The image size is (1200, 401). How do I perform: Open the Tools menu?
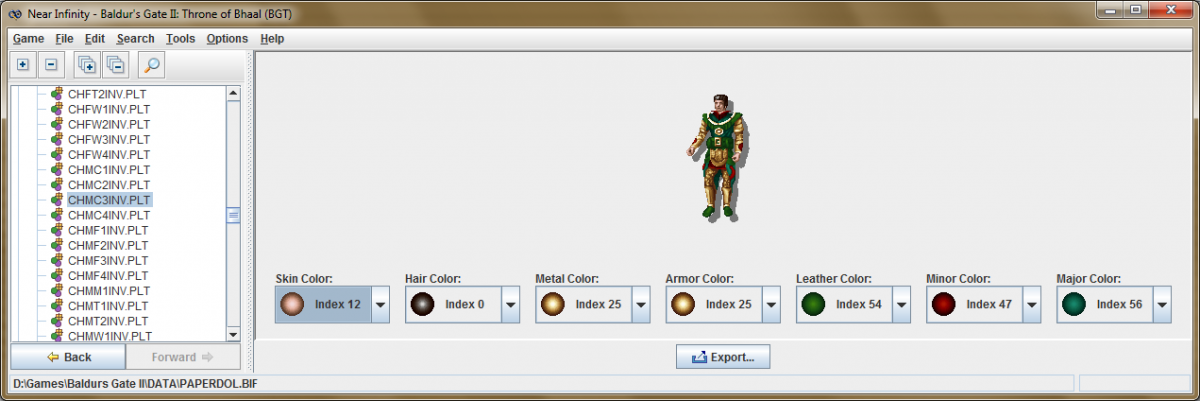tap(181, 39)
